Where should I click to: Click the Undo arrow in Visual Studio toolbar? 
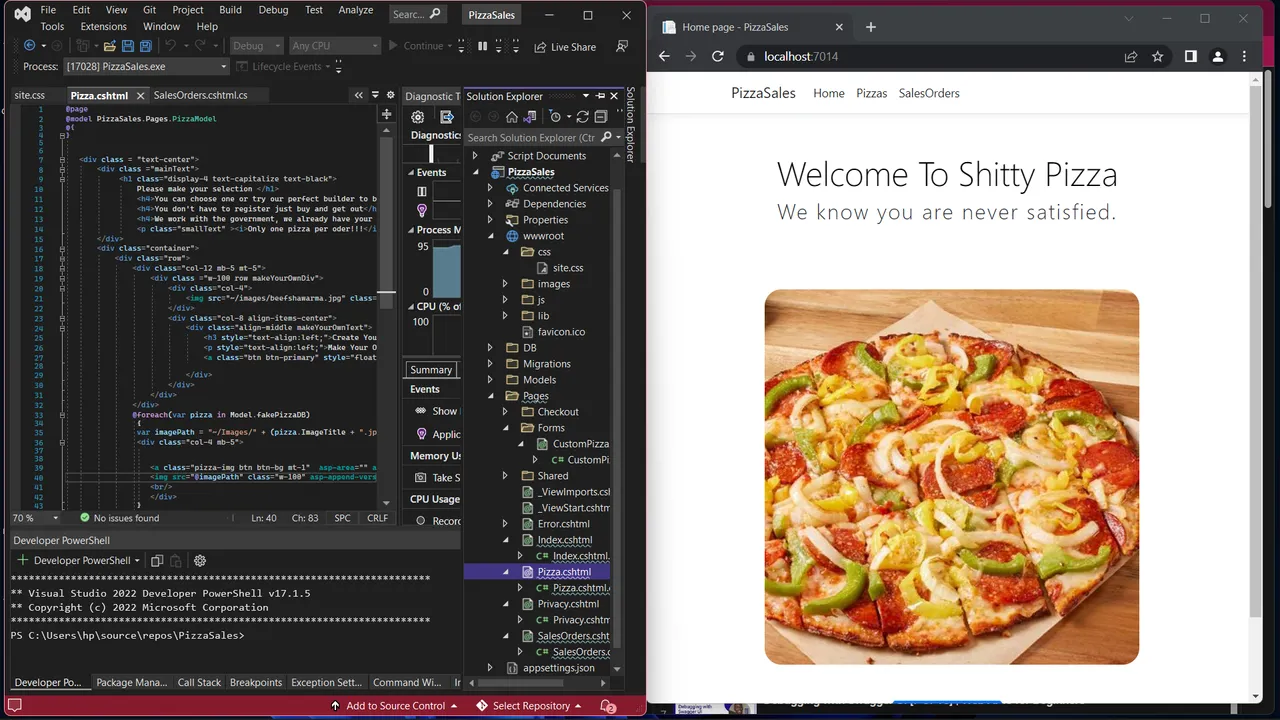171,46
